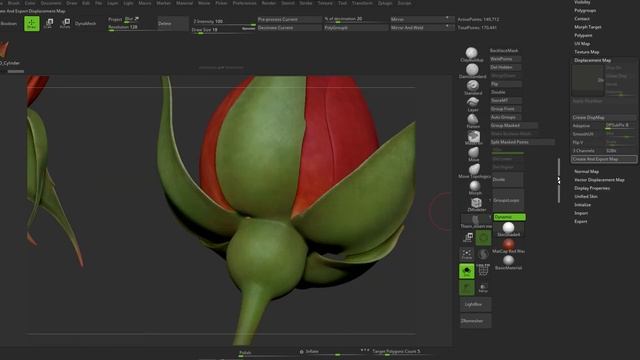The width and height of the screenshot is (640, 360).
Task: Click the green Draw mode button
Action: (32, 24)
